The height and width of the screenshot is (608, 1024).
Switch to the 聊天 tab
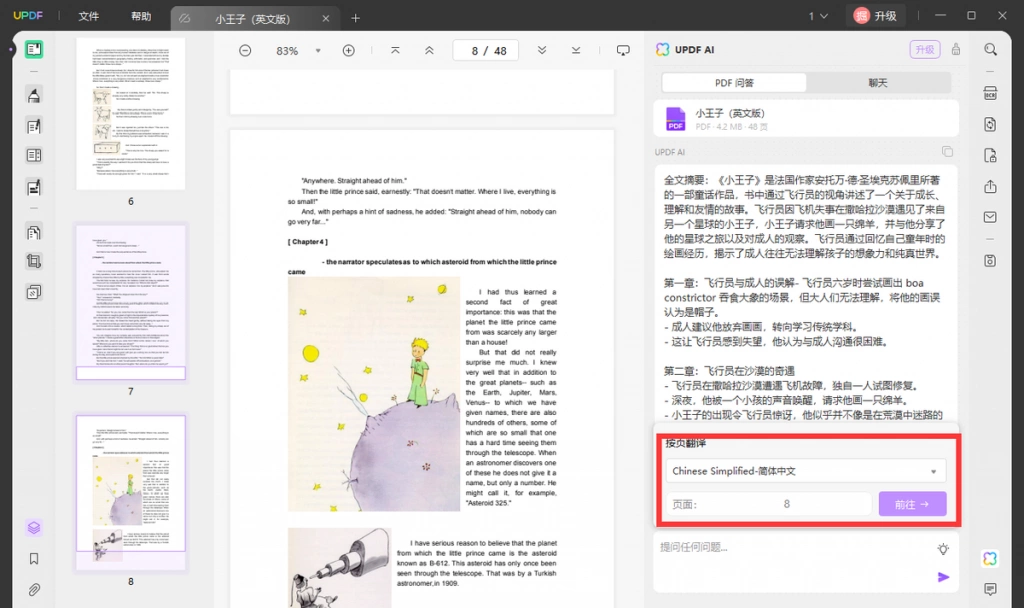878,82
